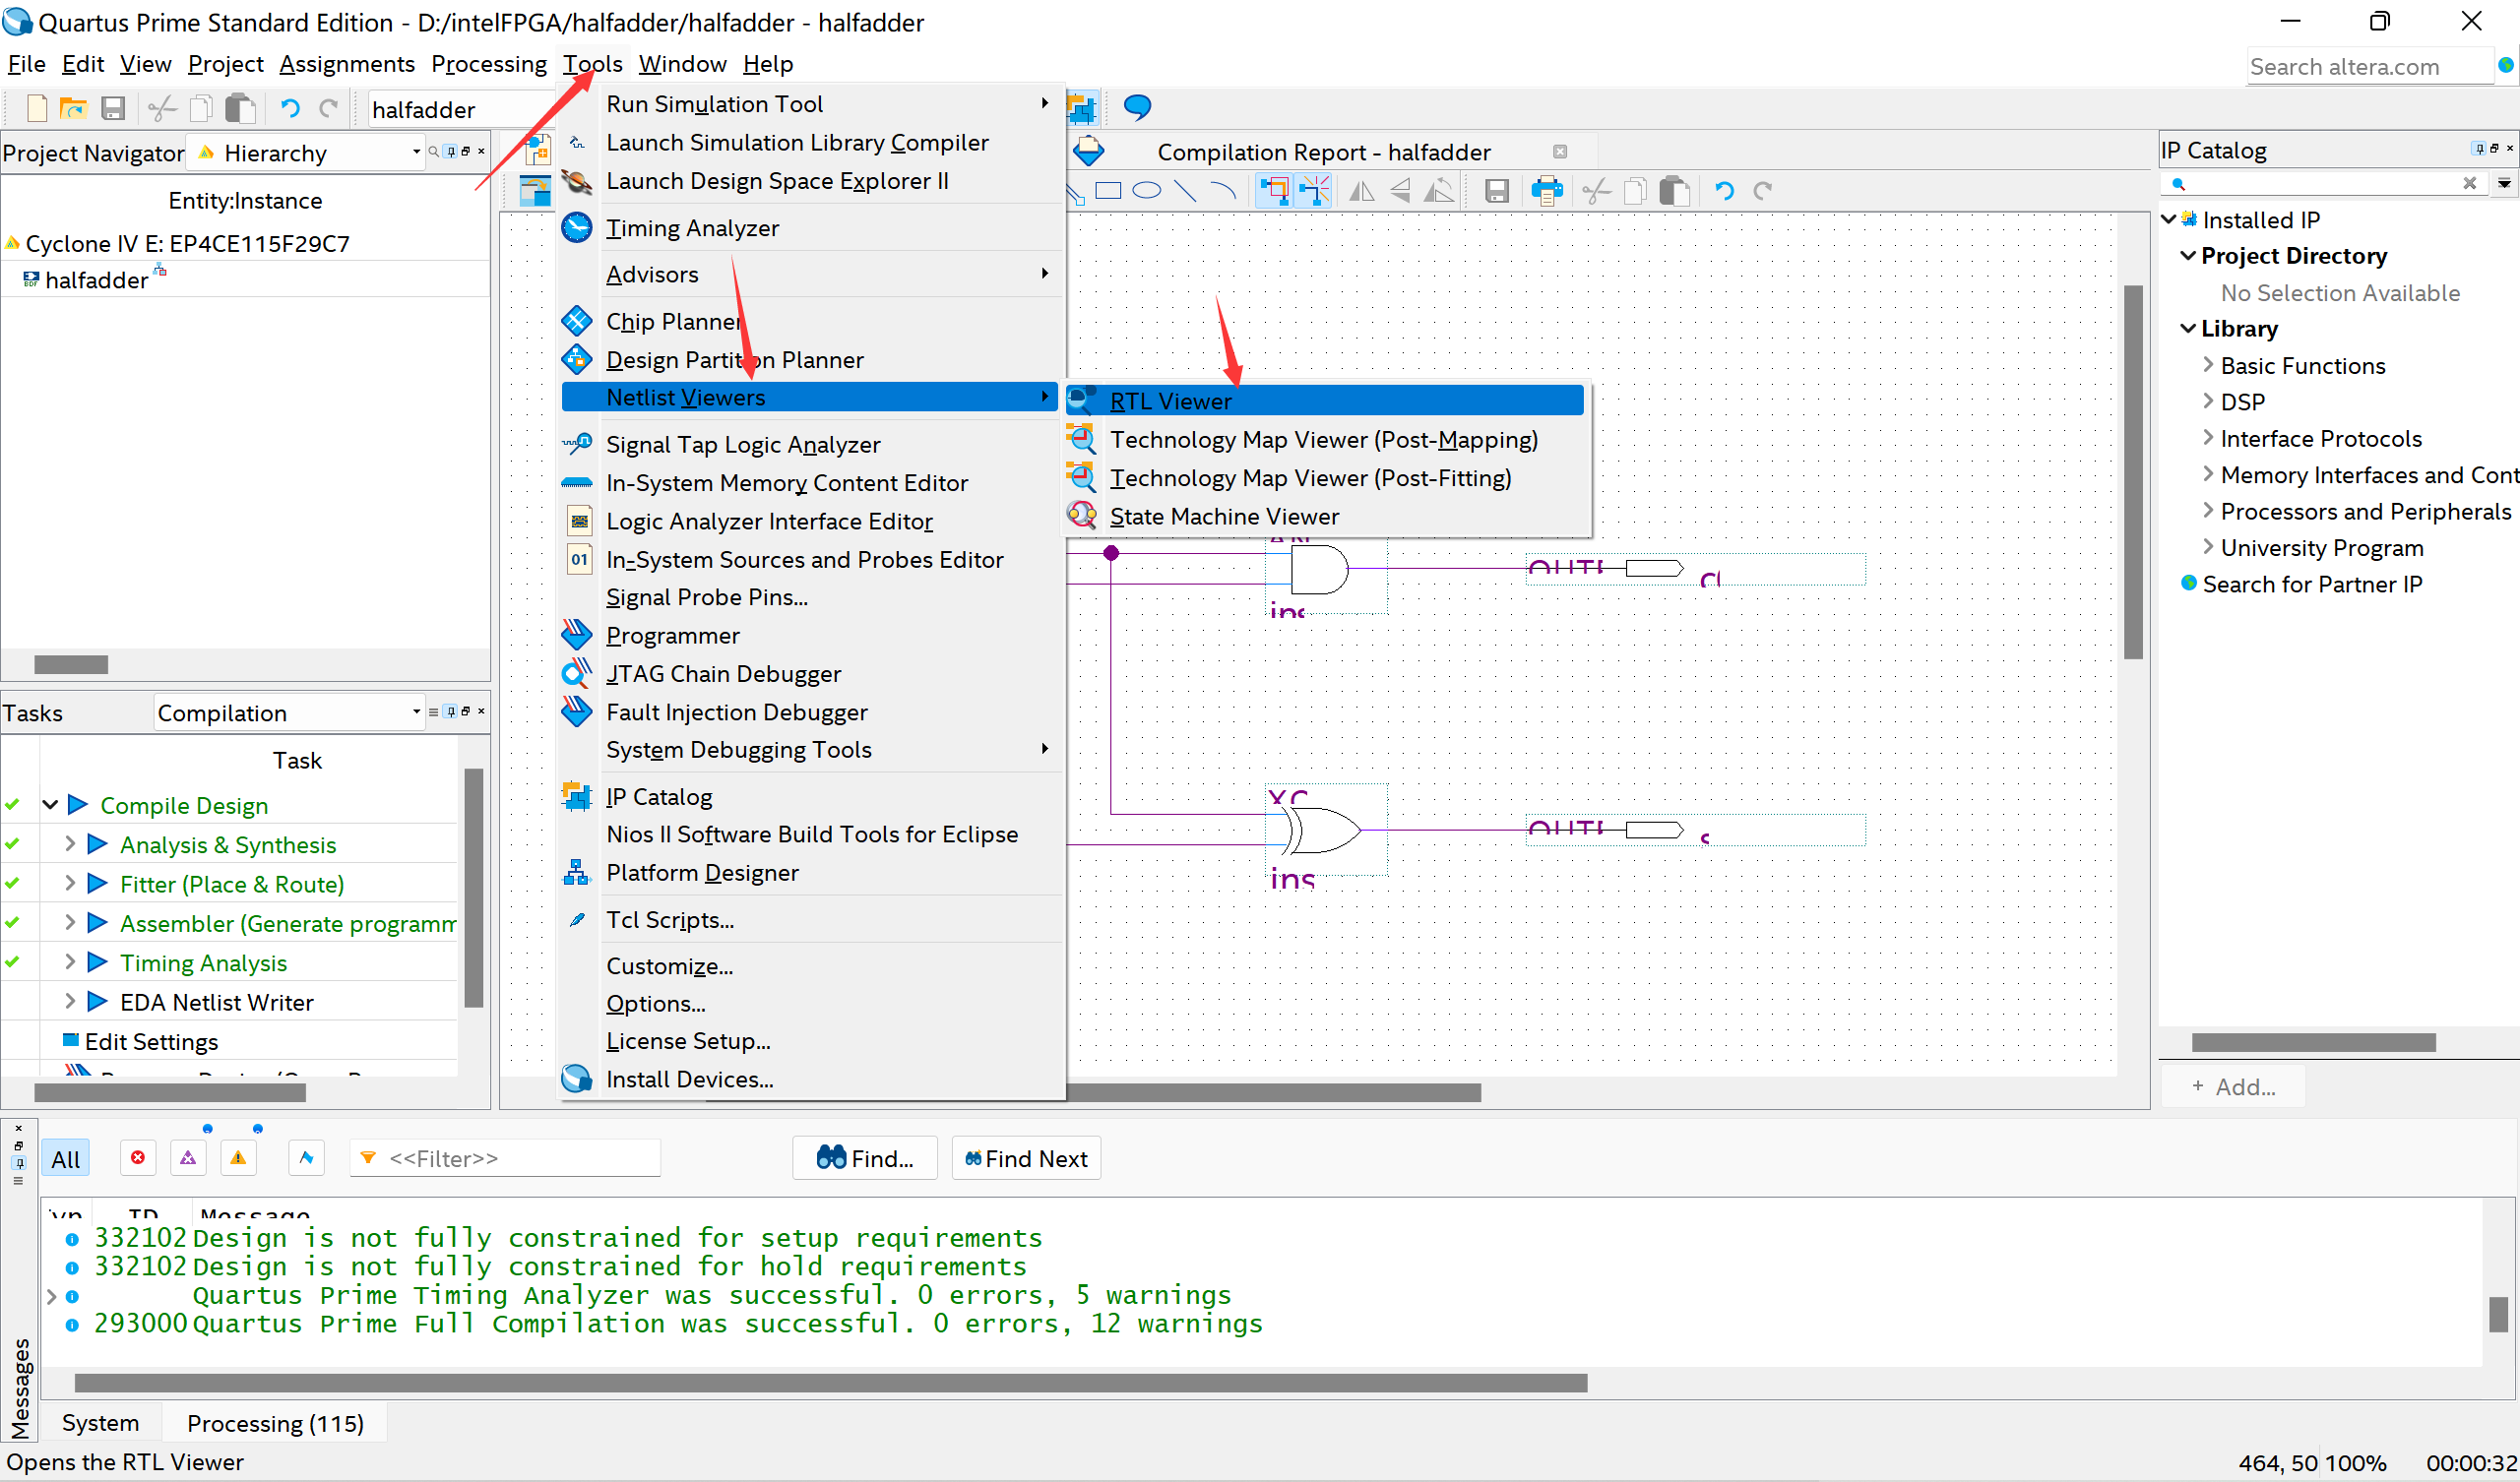Screen dimensions: 2520x1482
Task: Collapse the Installed IP tree node
Action: [2168, 219]
